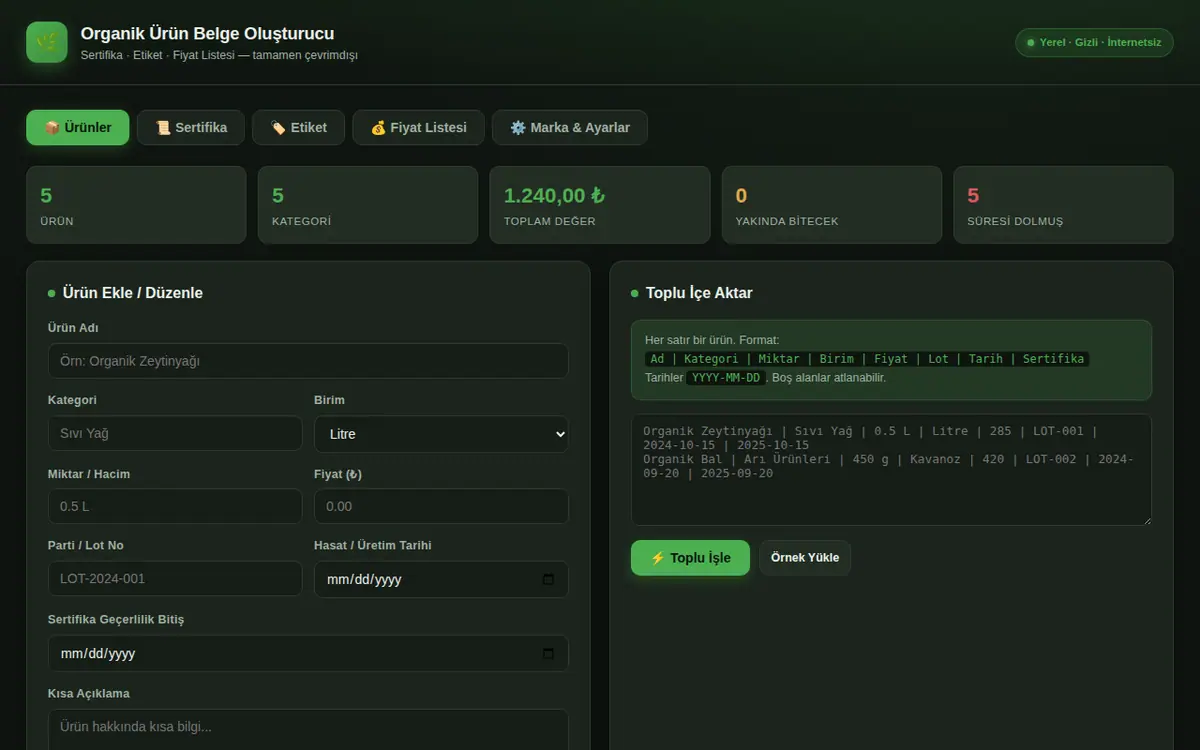Image resolution: width=1200 pixels, height=750 pixels.
Task: Focus the Miktar / Hacim field
Action: (175, 506)
